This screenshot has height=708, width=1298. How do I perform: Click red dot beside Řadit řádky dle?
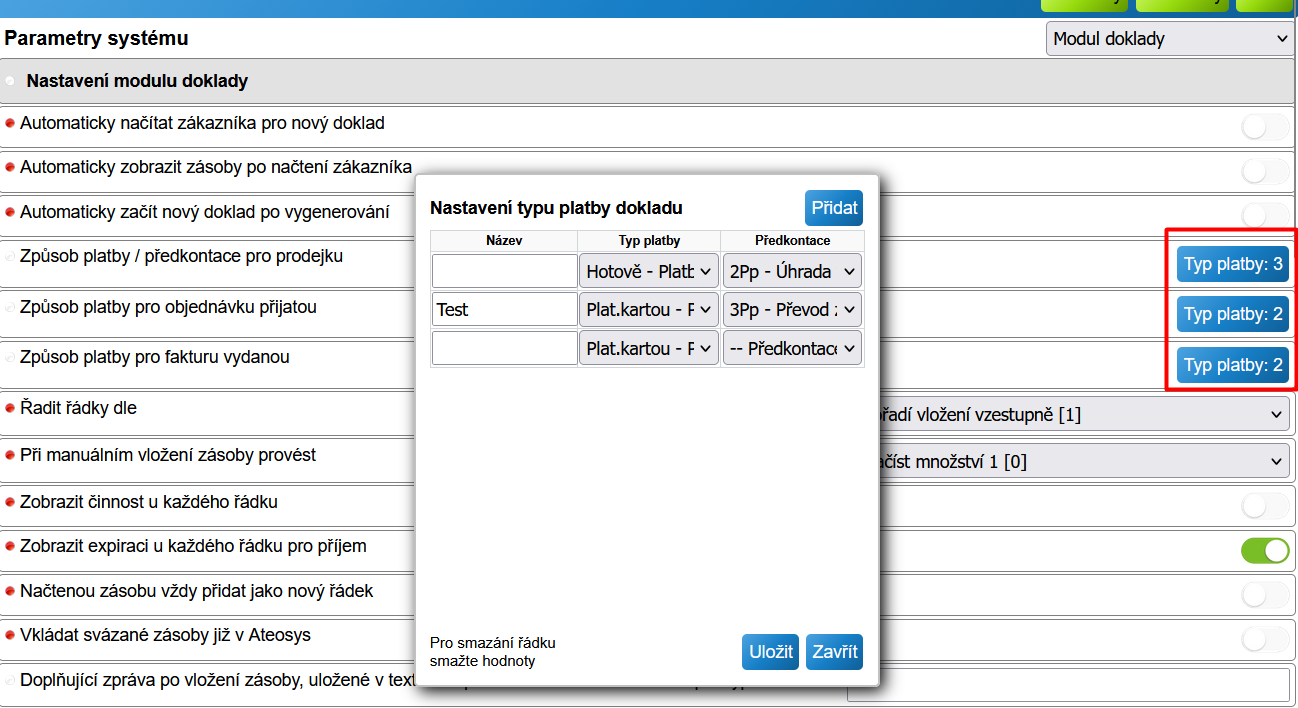pos(10,409)
